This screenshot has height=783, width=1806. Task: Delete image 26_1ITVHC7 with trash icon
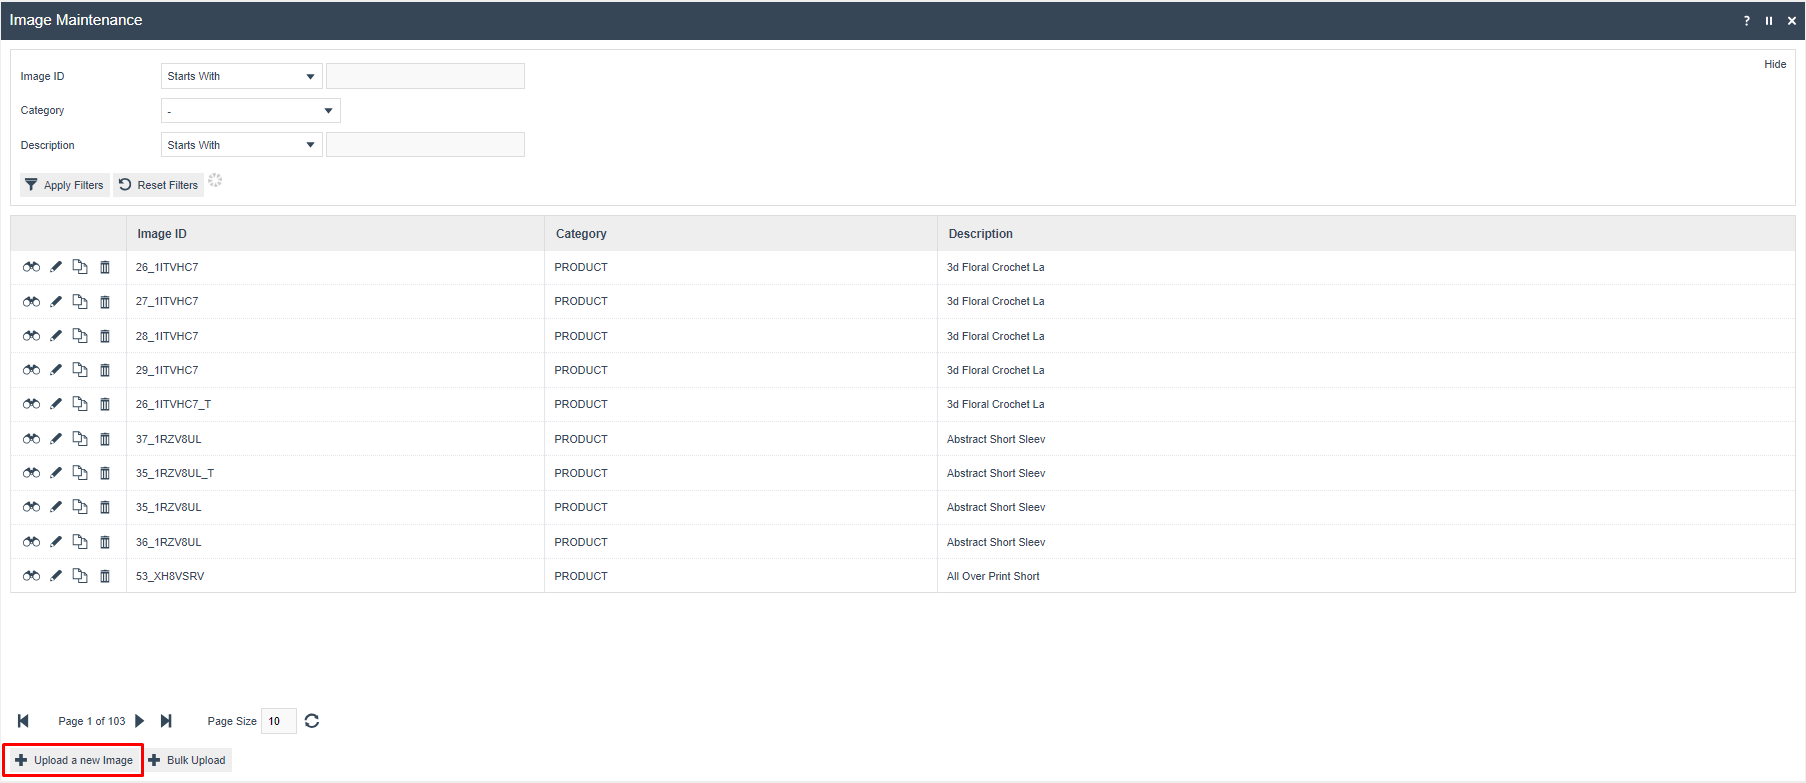[105, 267]
